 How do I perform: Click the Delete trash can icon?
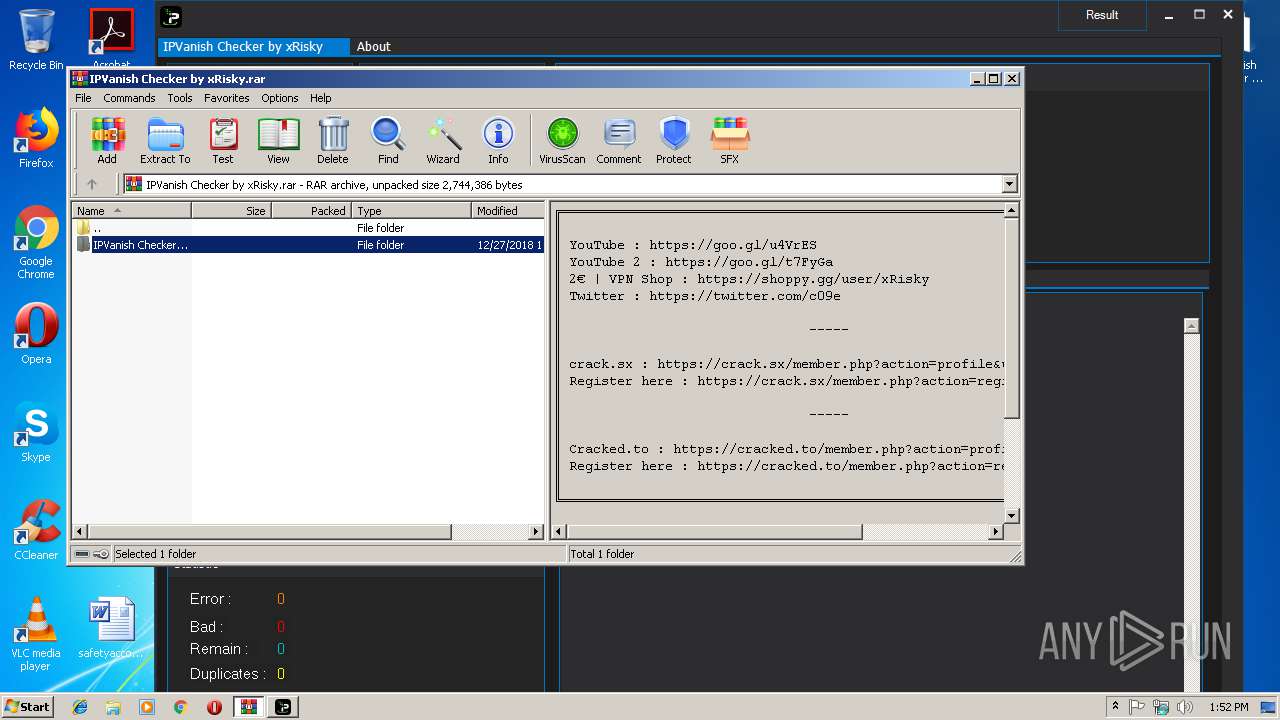point(333,140)
